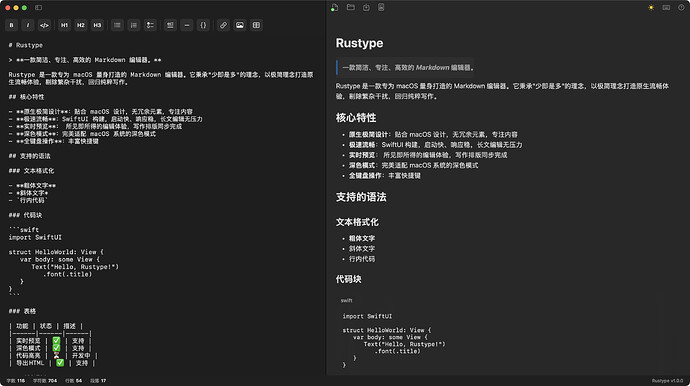Click the '支持的语法' heading in the preview
This screenshot has height=386, width=690.
361,197
